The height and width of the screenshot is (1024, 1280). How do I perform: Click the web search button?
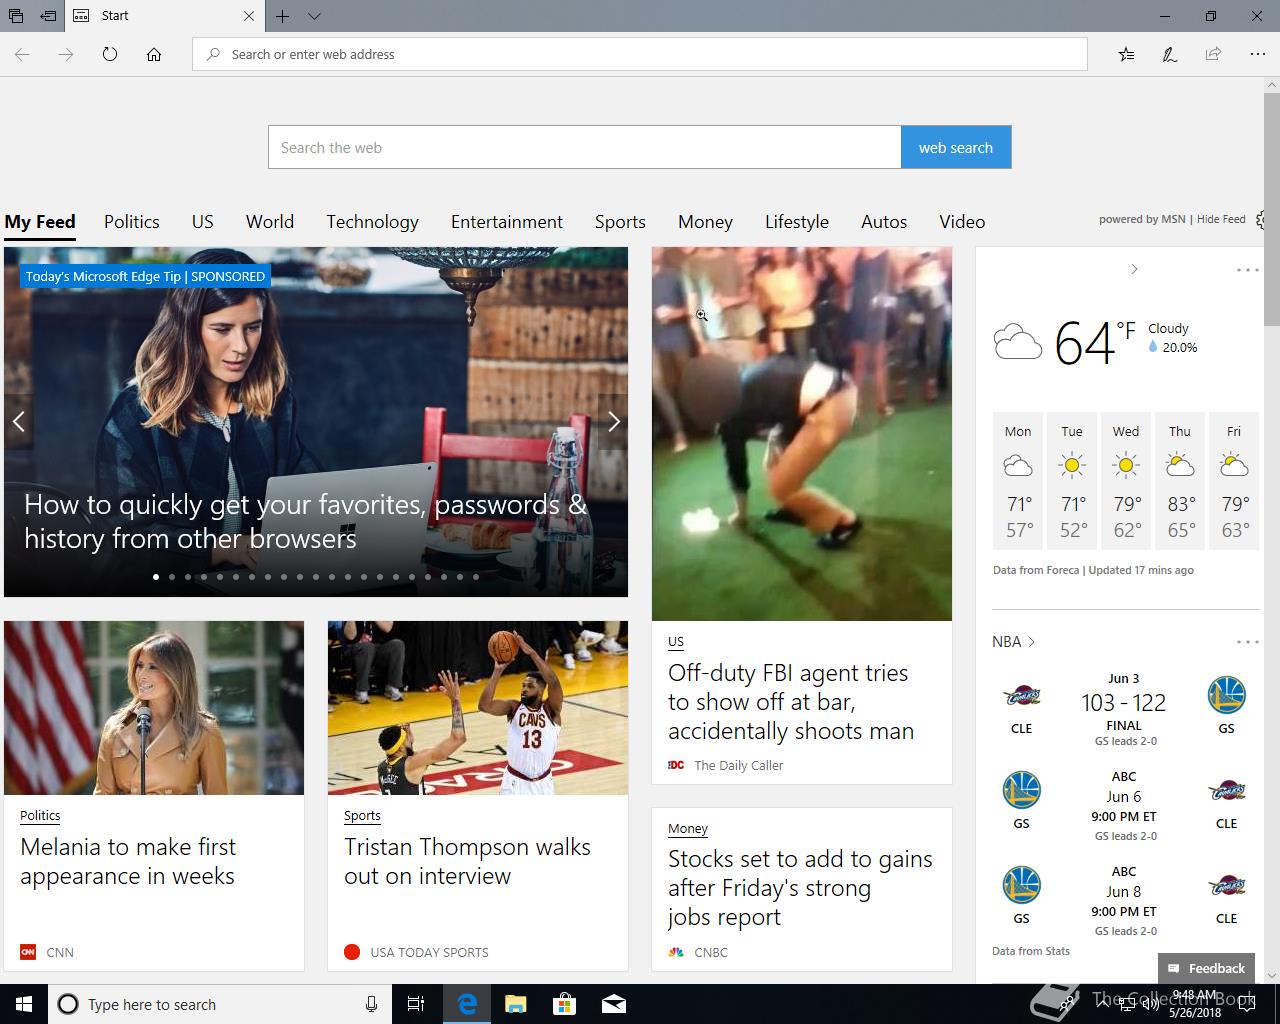tap(956, 147)
